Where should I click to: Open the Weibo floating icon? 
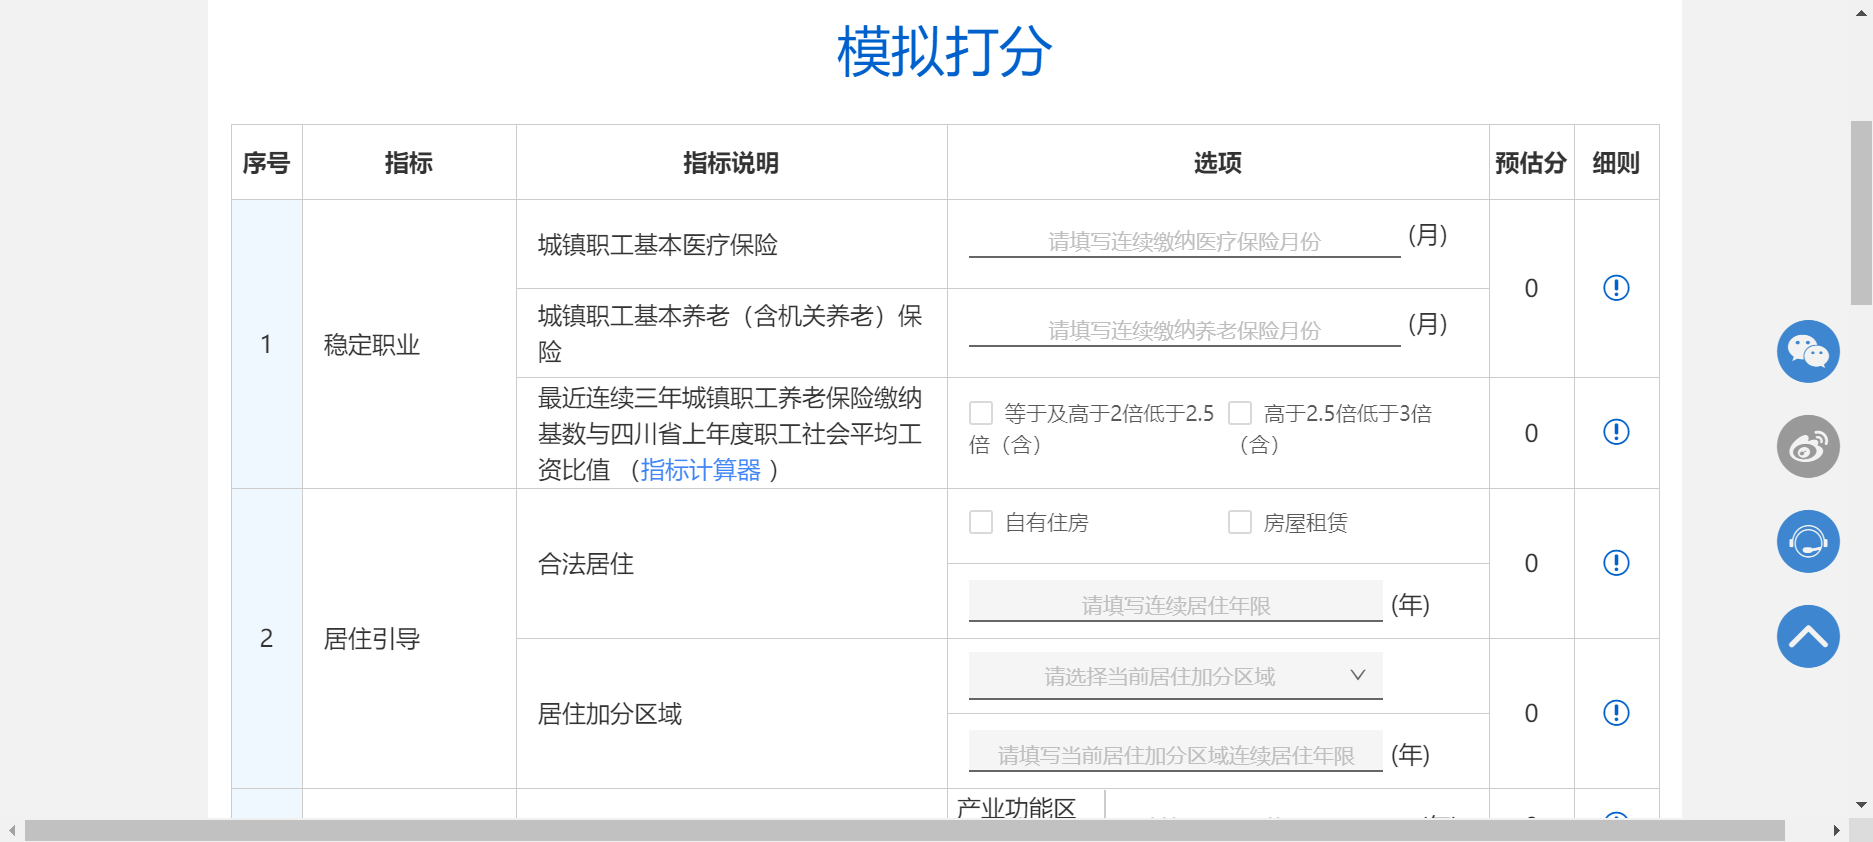click(1808, 447)
